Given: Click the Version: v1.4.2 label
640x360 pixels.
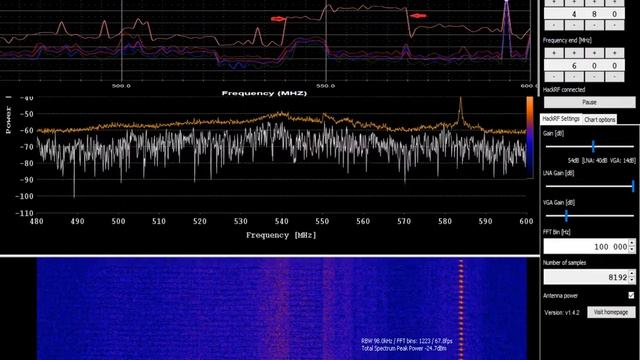Looking at the screenshot, I should pos(562,313).
